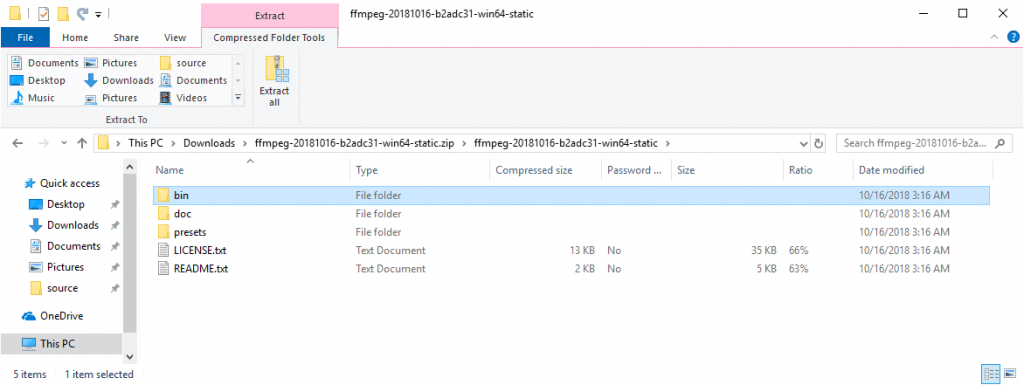Viewport: 1024px width, 385px height.
Task: Sort files by the Type column header
Action: (420, 170)
